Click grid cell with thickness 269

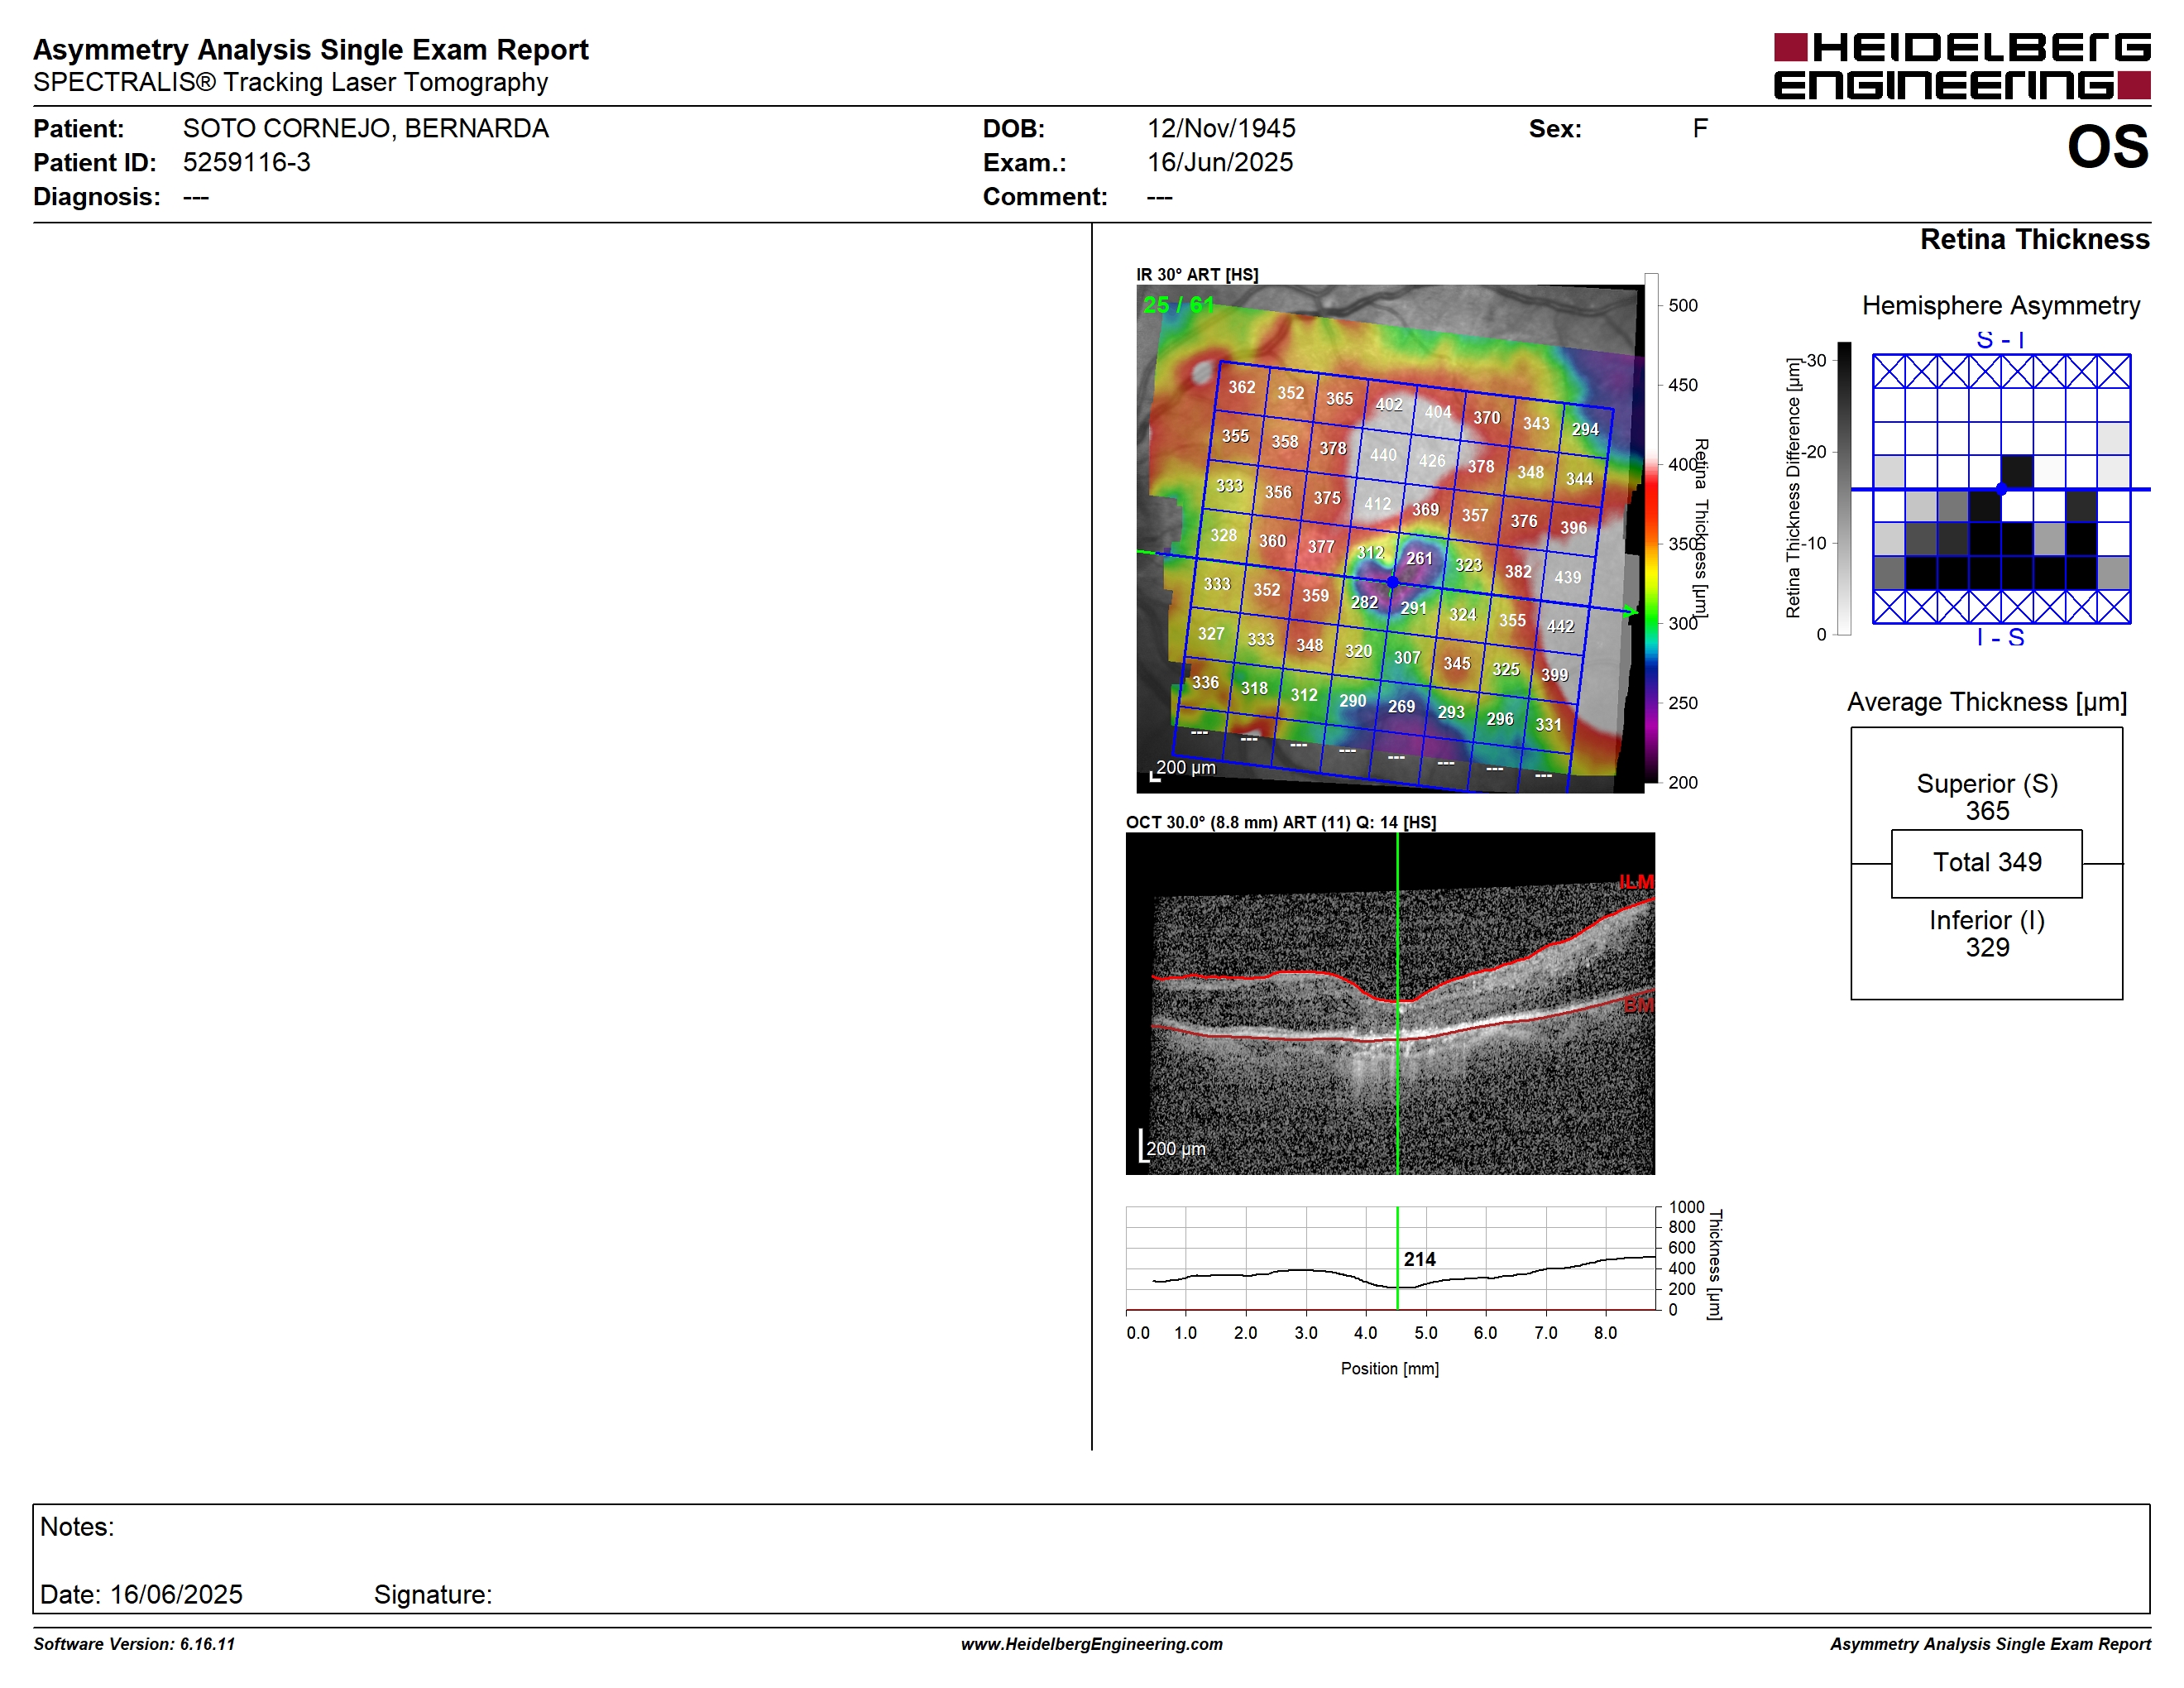click(1401, 706)
